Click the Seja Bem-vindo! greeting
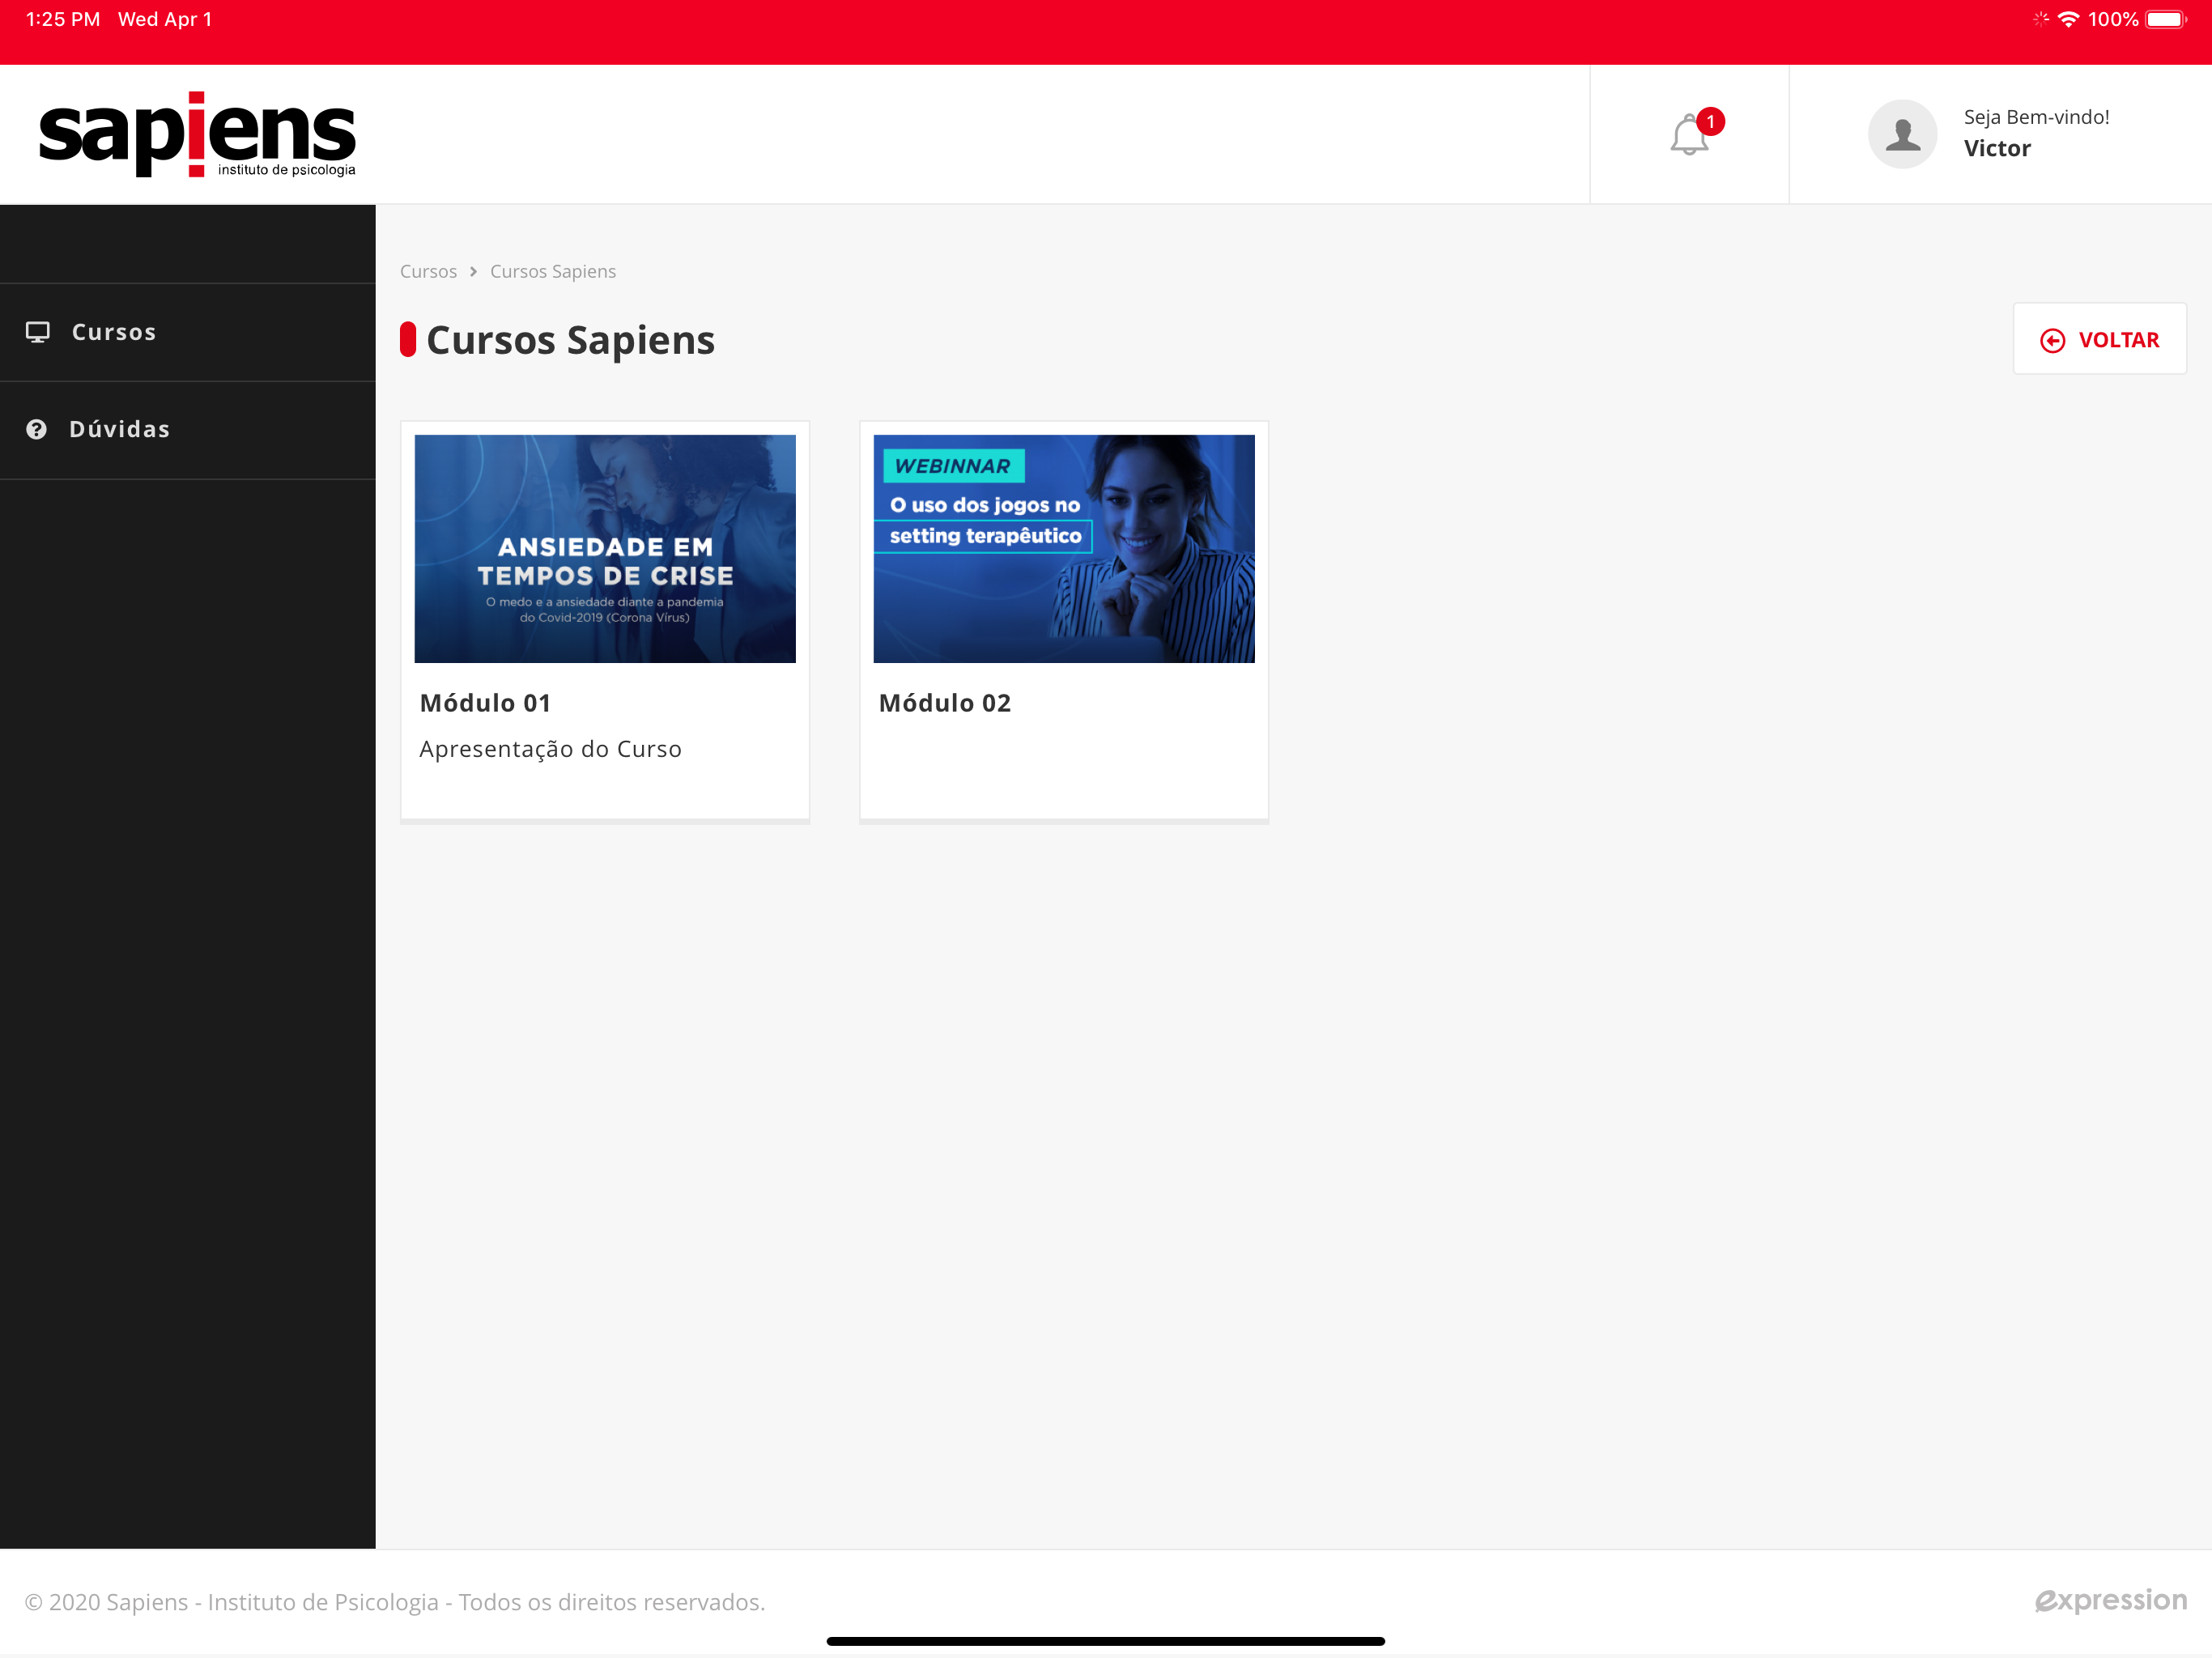Image resolution: width=2212 pixels, height=1658 pixels. coord(2036,117)
